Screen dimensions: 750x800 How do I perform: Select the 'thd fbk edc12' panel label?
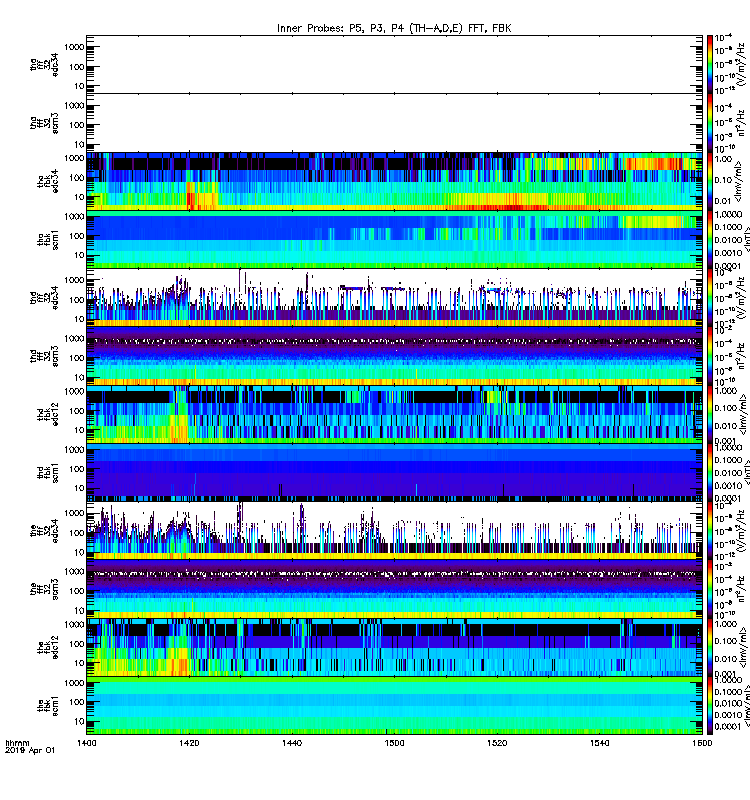48,415
